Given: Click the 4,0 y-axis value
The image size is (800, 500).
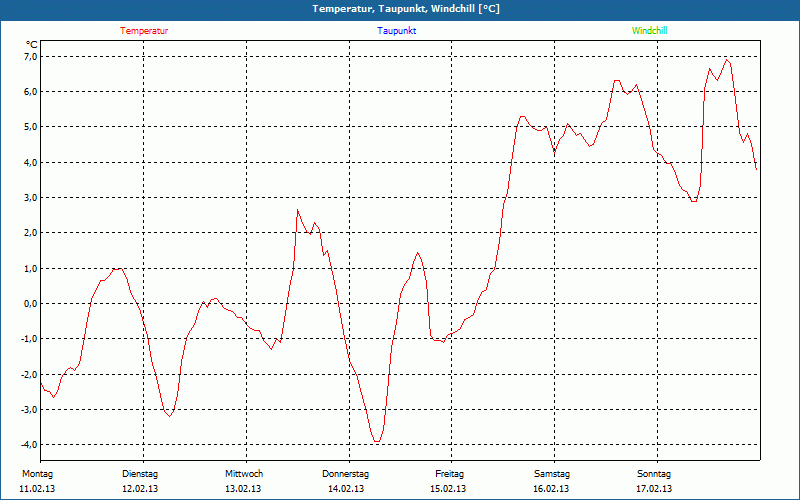Looking at the screenshot, I should click(31, 162).
